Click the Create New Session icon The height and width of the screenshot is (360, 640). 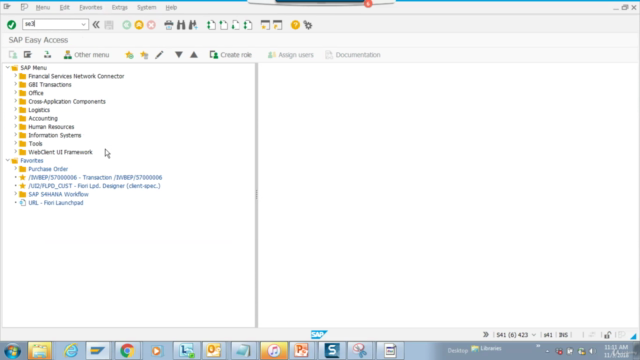[265, 25]
